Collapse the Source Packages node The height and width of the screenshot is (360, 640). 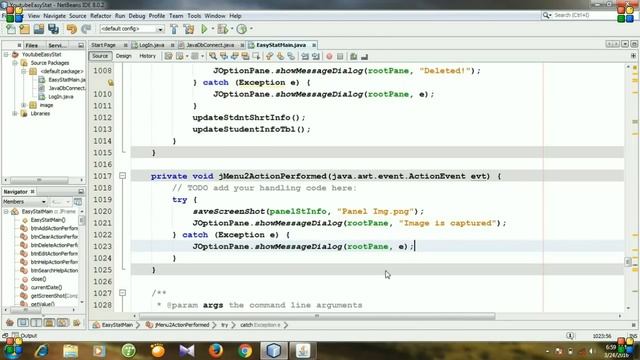pos(15,63)
